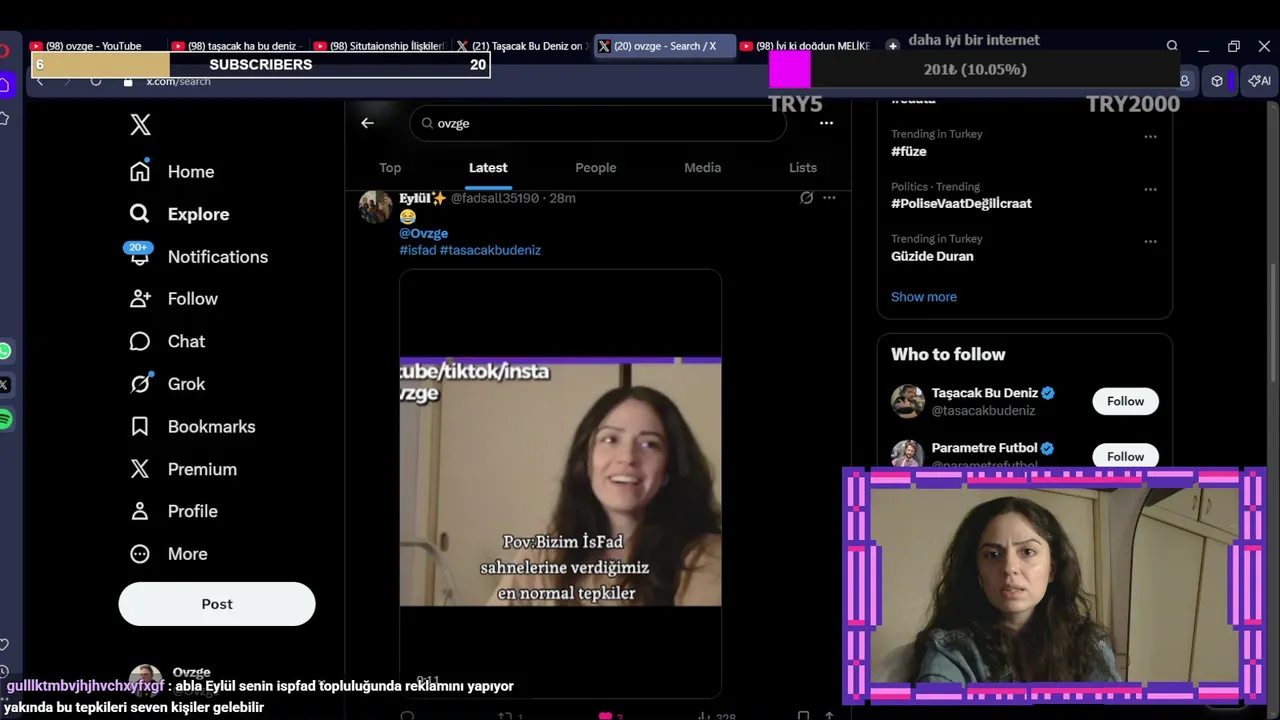Open Parametre Futbol profile name
Screen dimensions: 1280x720
(x=985, y=448)
